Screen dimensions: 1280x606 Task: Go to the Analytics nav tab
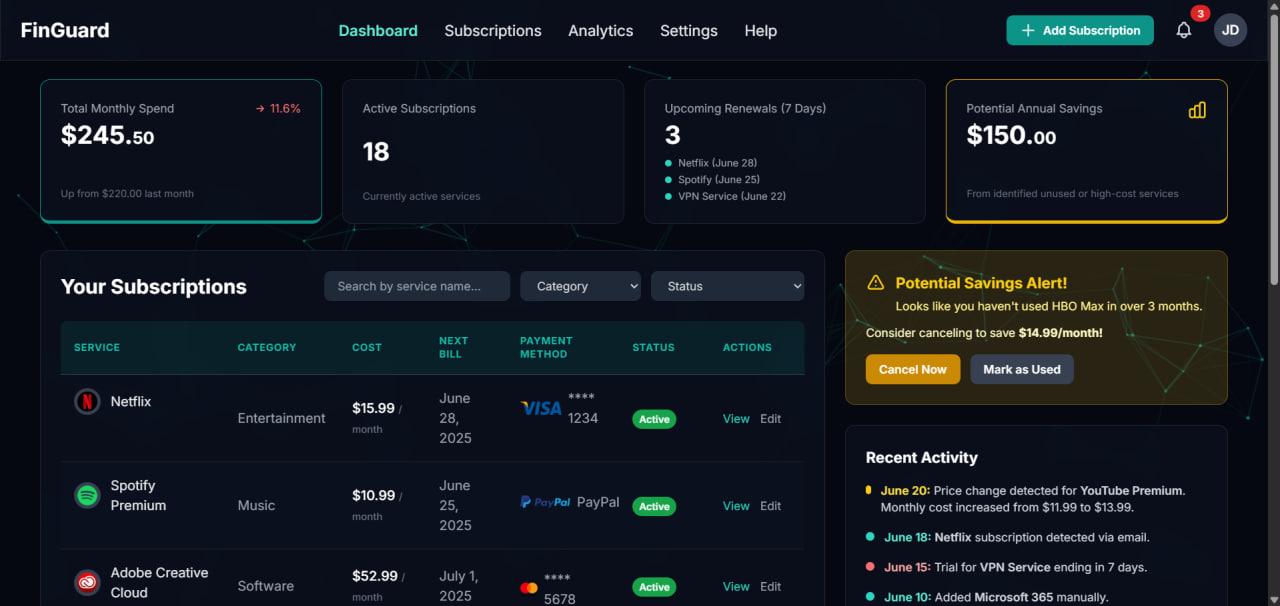tap(600, 31)
